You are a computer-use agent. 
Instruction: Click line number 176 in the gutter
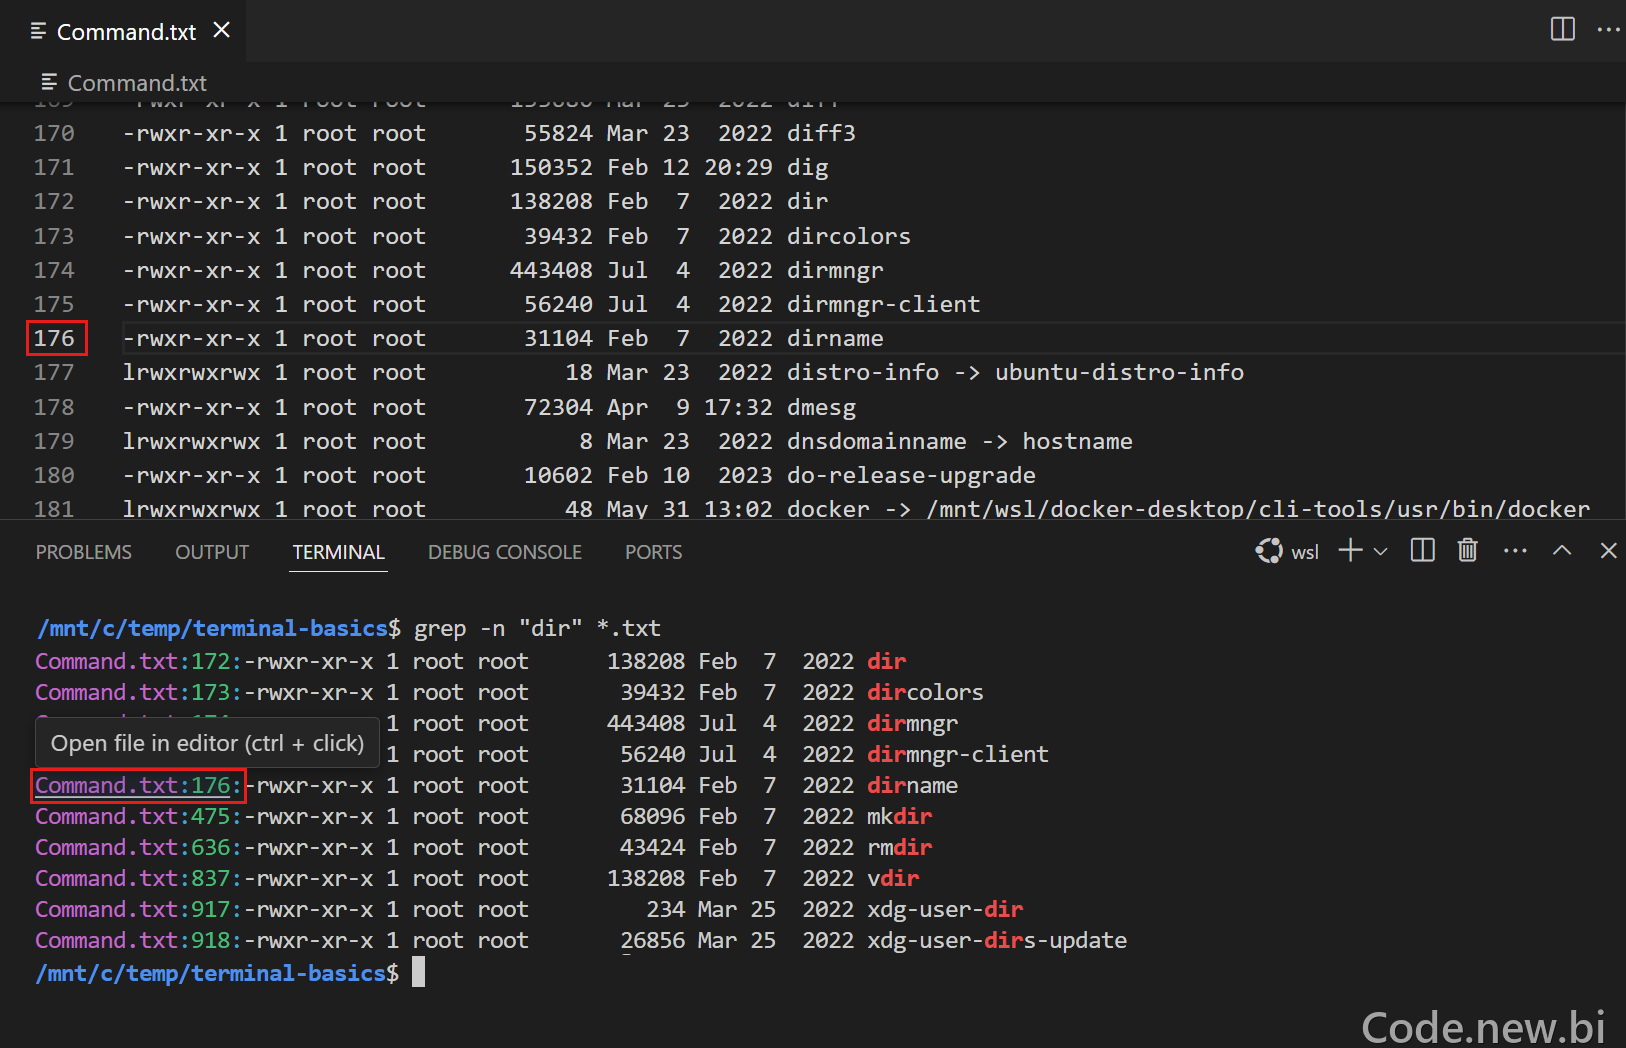[x=54, y=338]
